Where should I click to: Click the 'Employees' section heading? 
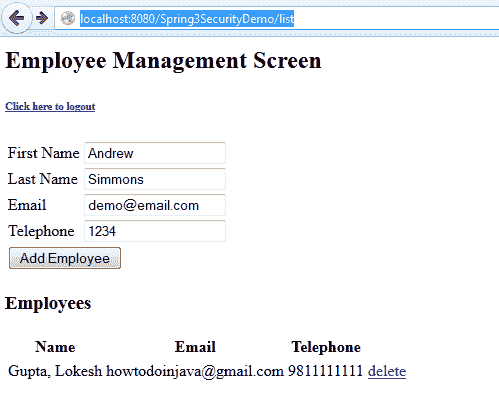pos(48,303)
